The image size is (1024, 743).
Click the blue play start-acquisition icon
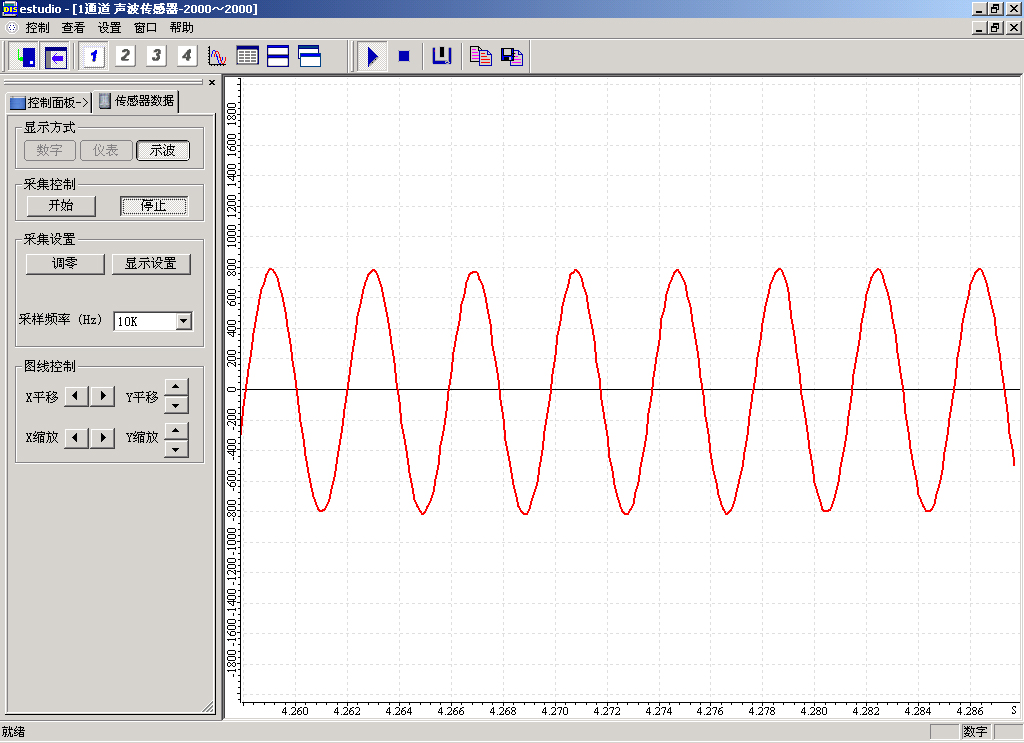372,56
